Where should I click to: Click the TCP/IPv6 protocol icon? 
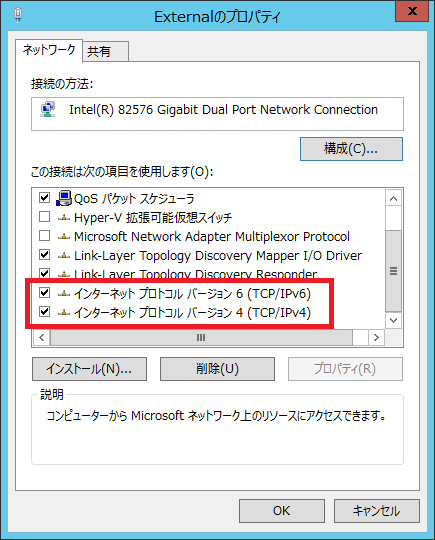coord(64,294)
